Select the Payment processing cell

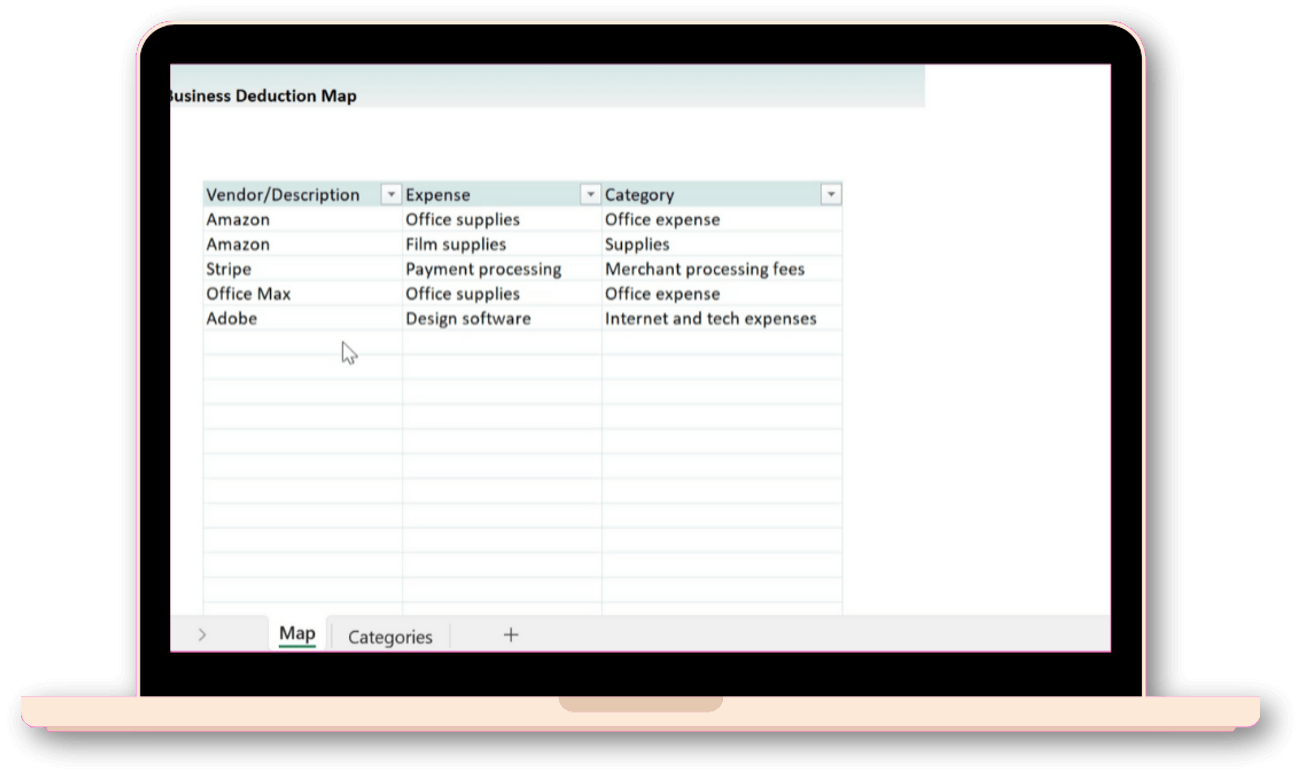502,269
